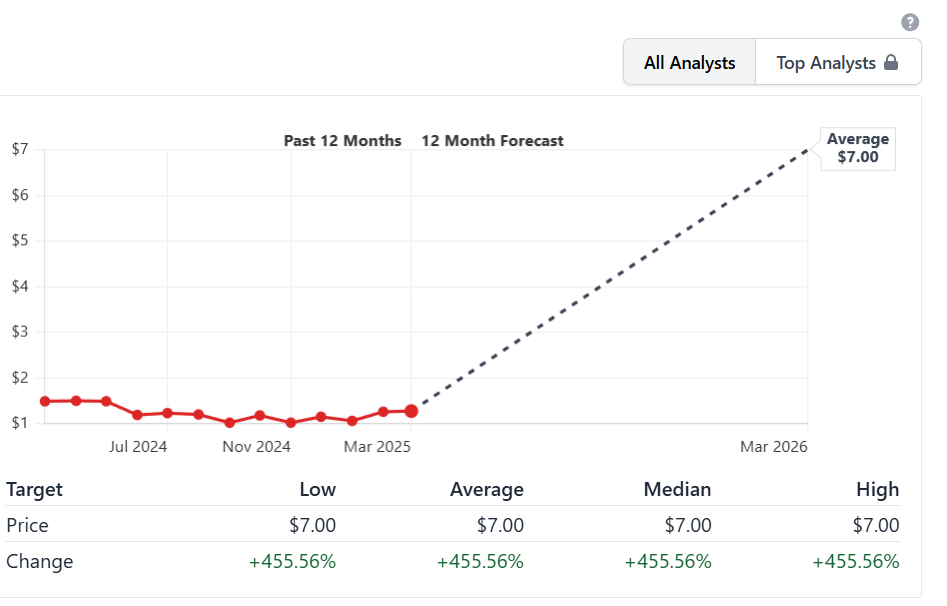Click the Jul 2024 axis label

pos(138,447)
